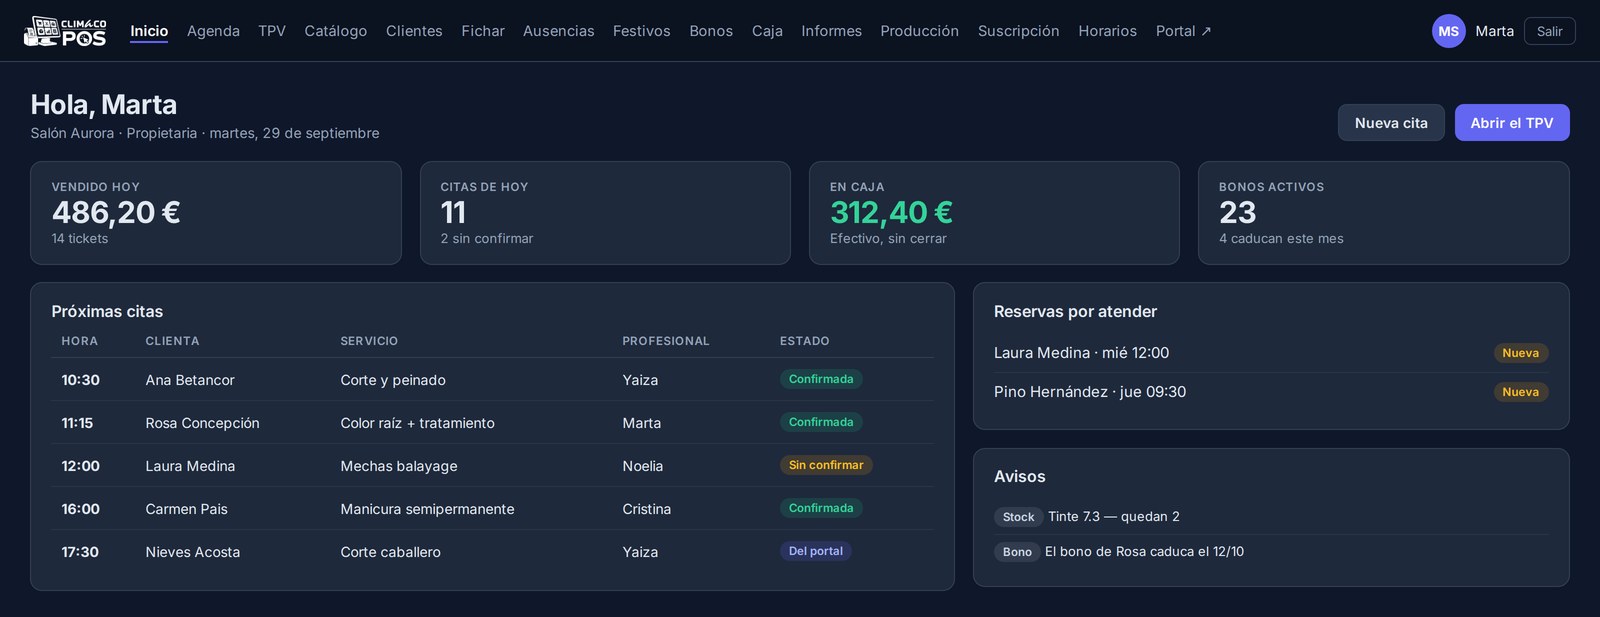The height and width of the screenshot is (617, 1600).
Task: Switch to the TPV menu item
Action: pyautogui.click(x=272, y=31)
